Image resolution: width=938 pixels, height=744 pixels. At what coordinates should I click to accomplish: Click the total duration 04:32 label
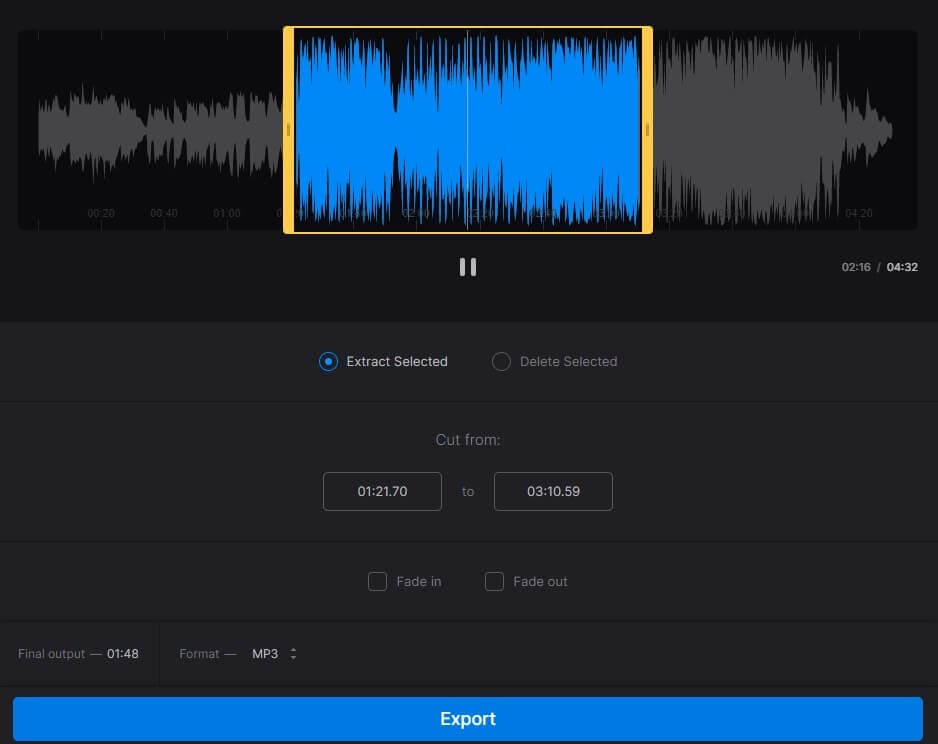click(902, 267)
